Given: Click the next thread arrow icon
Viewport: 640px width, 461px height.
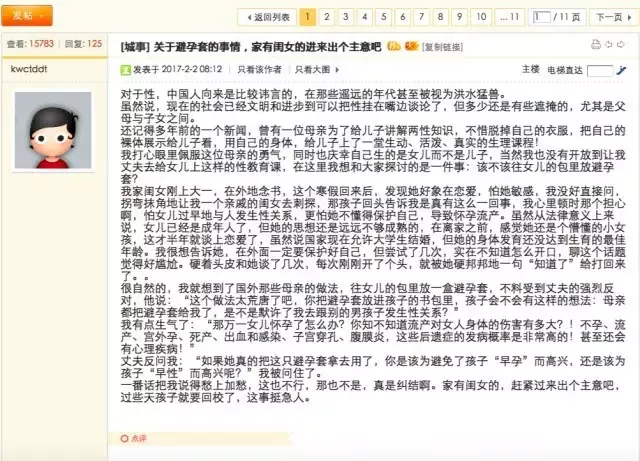Looking at the screenshot, I should pos(624,45).
